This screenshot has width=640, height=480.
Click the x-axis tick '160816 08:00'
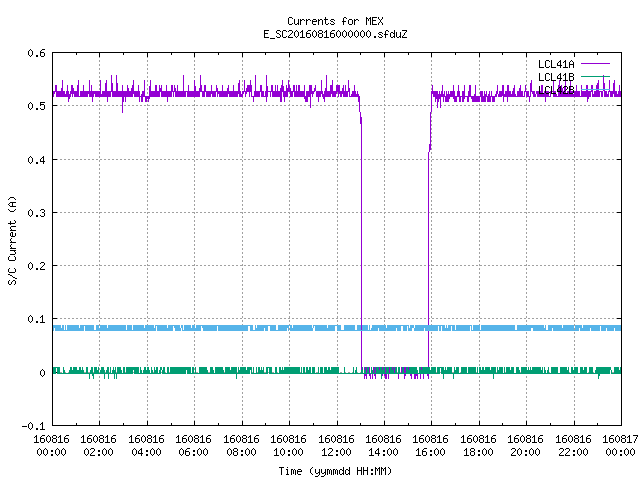click(x=241, y=446)
